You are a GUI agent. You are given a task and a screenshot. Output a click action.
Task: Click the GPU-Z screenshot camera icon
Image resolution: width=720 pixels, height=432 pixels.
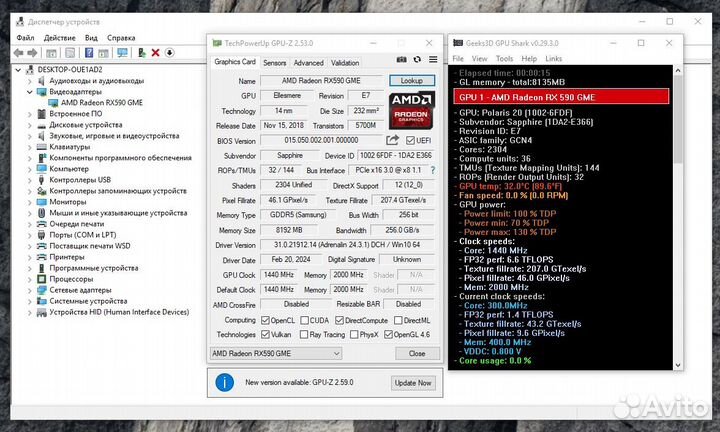(x=401, y=60)
